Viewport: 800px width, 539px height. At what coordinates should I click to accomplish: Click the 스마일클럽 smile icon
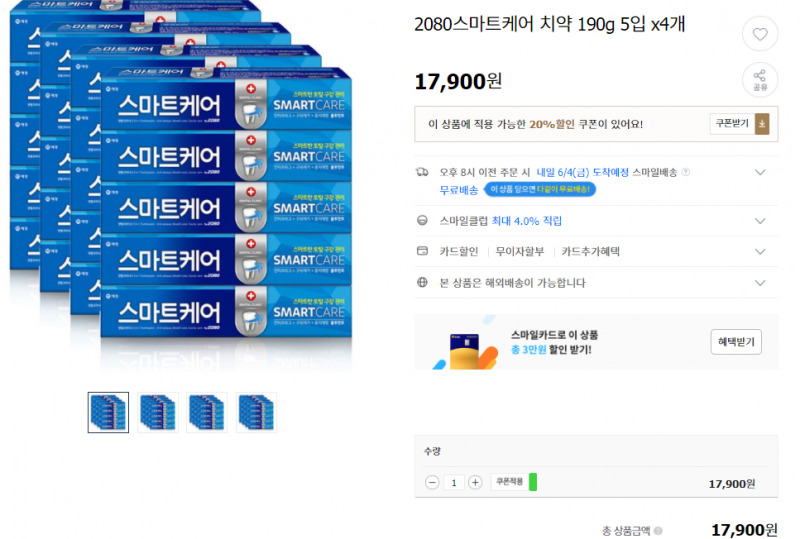[x=422, y=220]
